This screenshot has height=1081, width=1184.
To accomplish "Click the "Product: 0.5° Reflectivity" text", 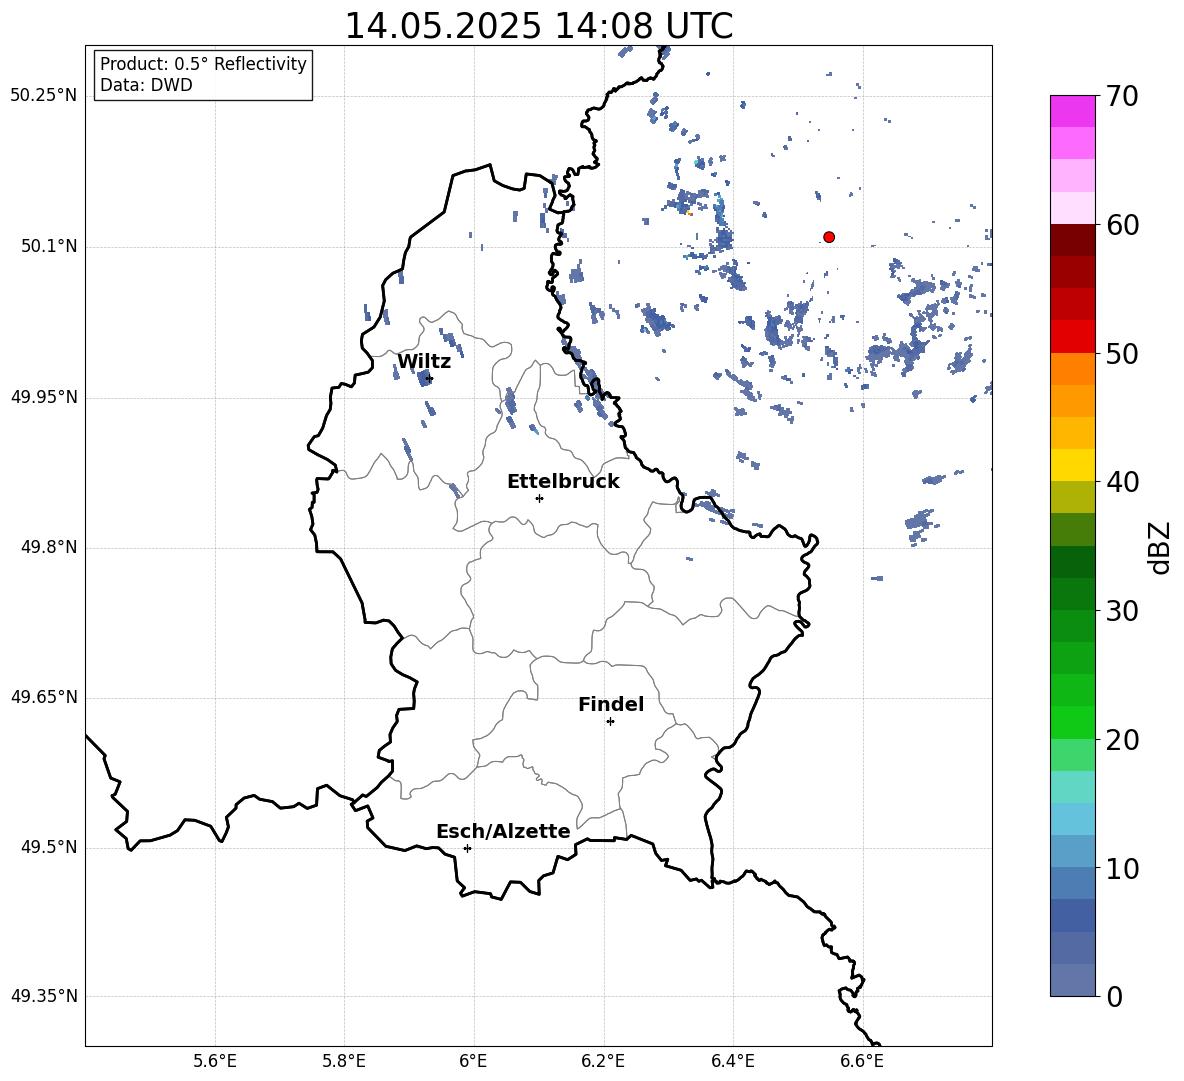I will click(x=203, y=64).
